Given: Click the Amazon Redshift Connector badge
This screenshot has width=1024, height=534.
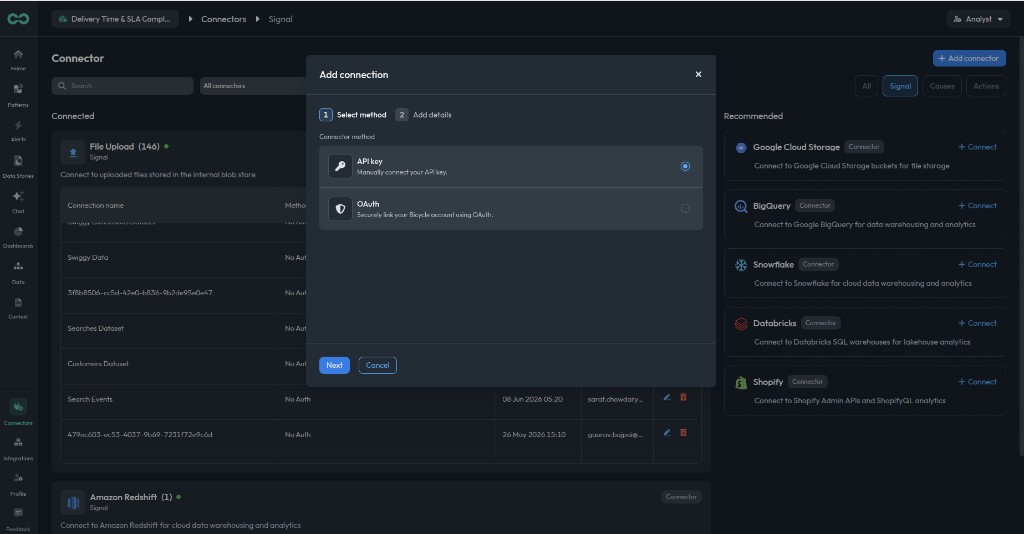Looking at the screenshot, I should tap(681, 497).
